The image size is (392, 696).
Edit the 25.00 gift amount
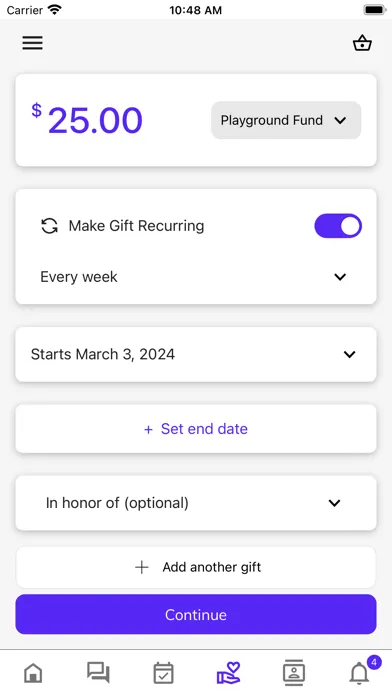pyautogui.click(x=95, y=120)
